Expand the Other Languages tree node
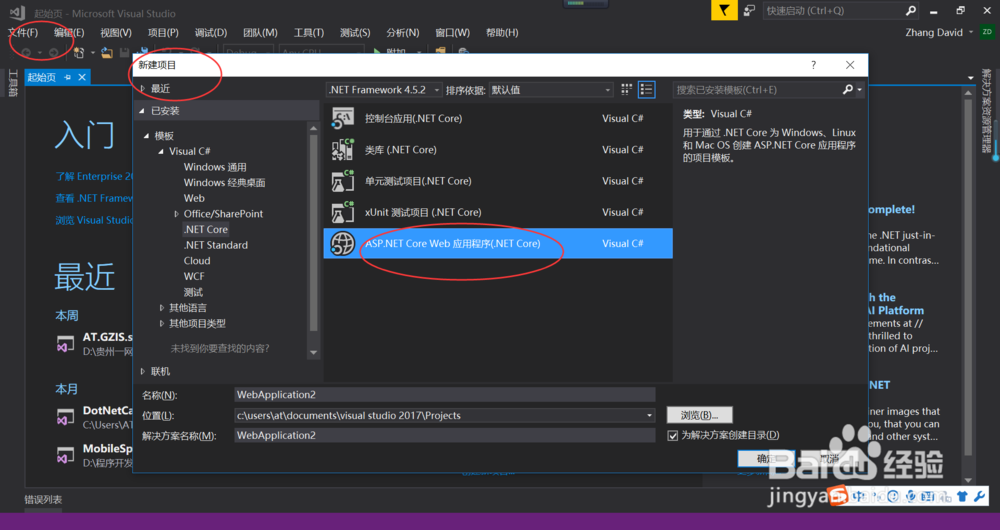1000x530 pixels. coord(162,308)
